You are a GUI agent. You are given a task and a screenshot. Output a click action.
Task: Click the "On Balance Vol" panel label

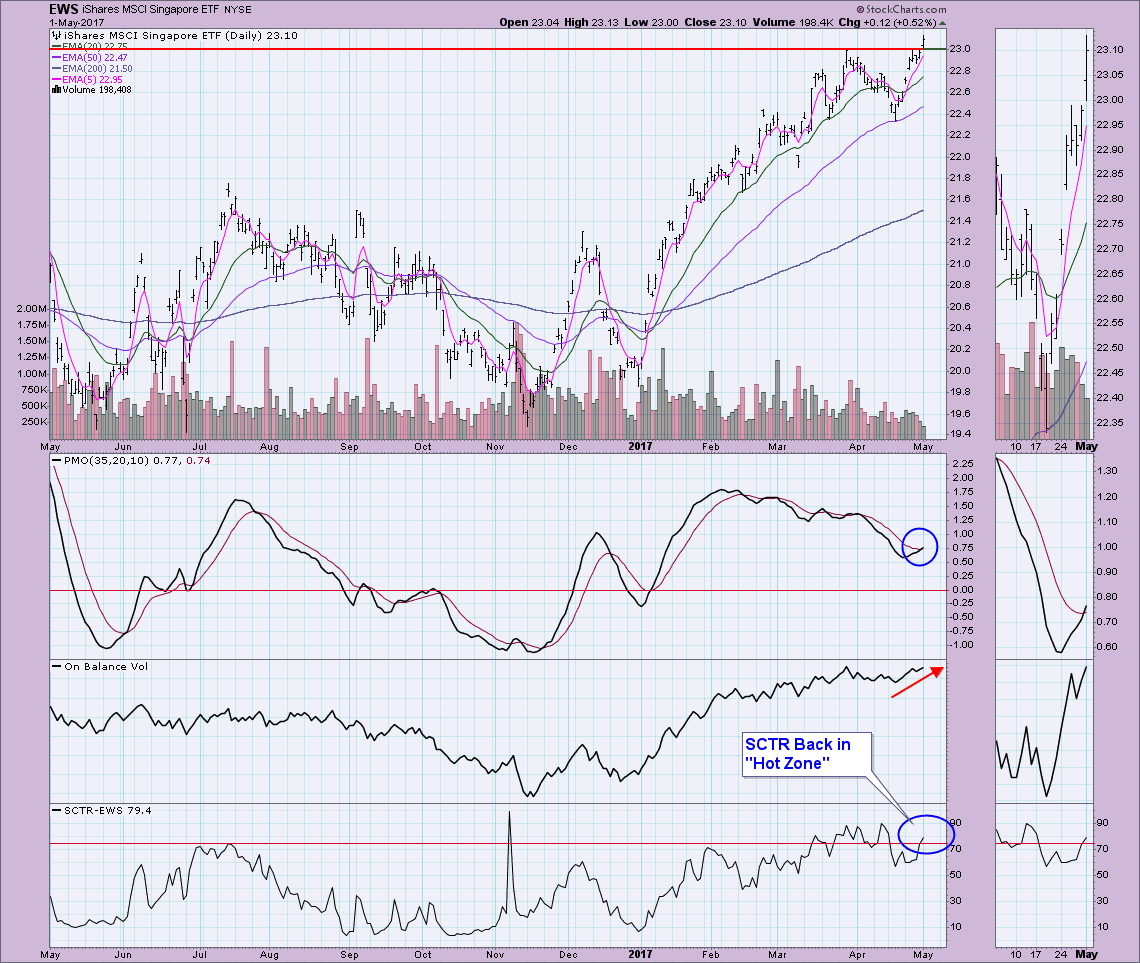point(106,666)
